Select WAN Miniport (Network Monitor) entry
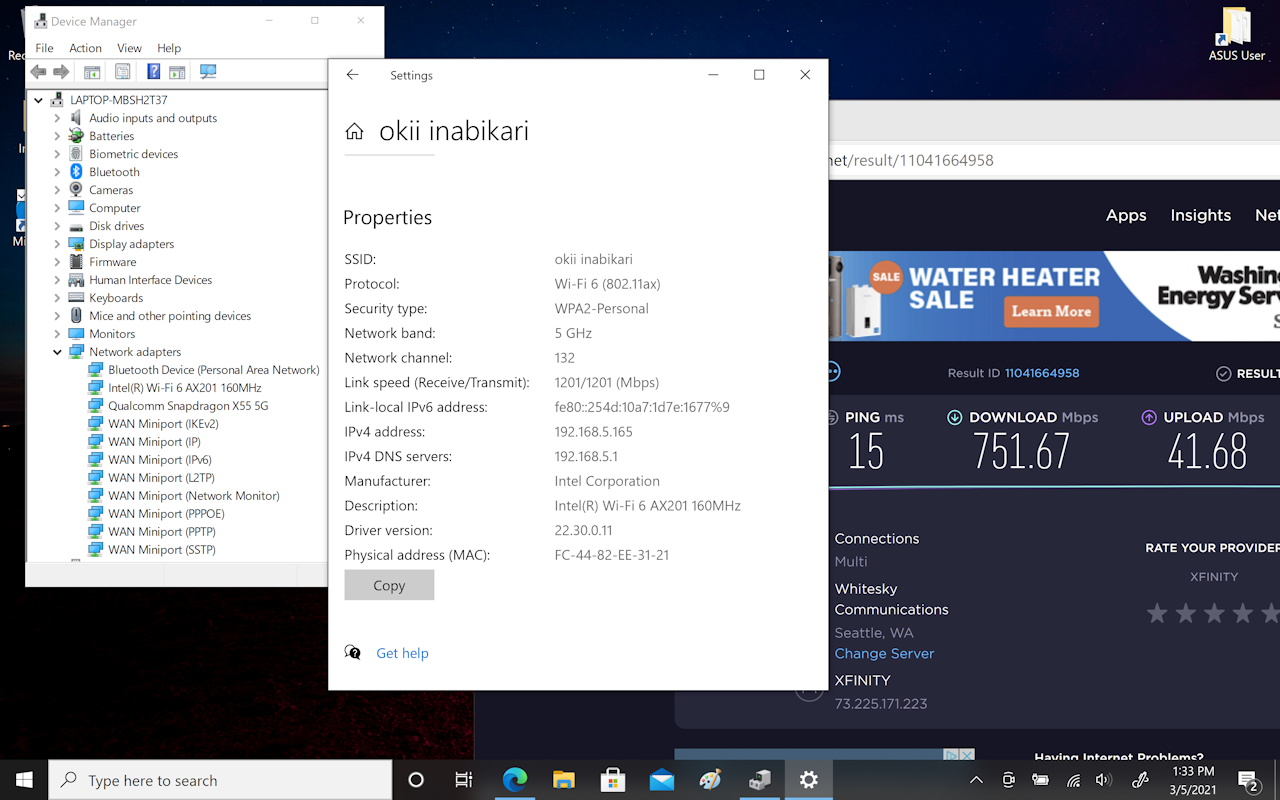 click(x=194, y=496)
